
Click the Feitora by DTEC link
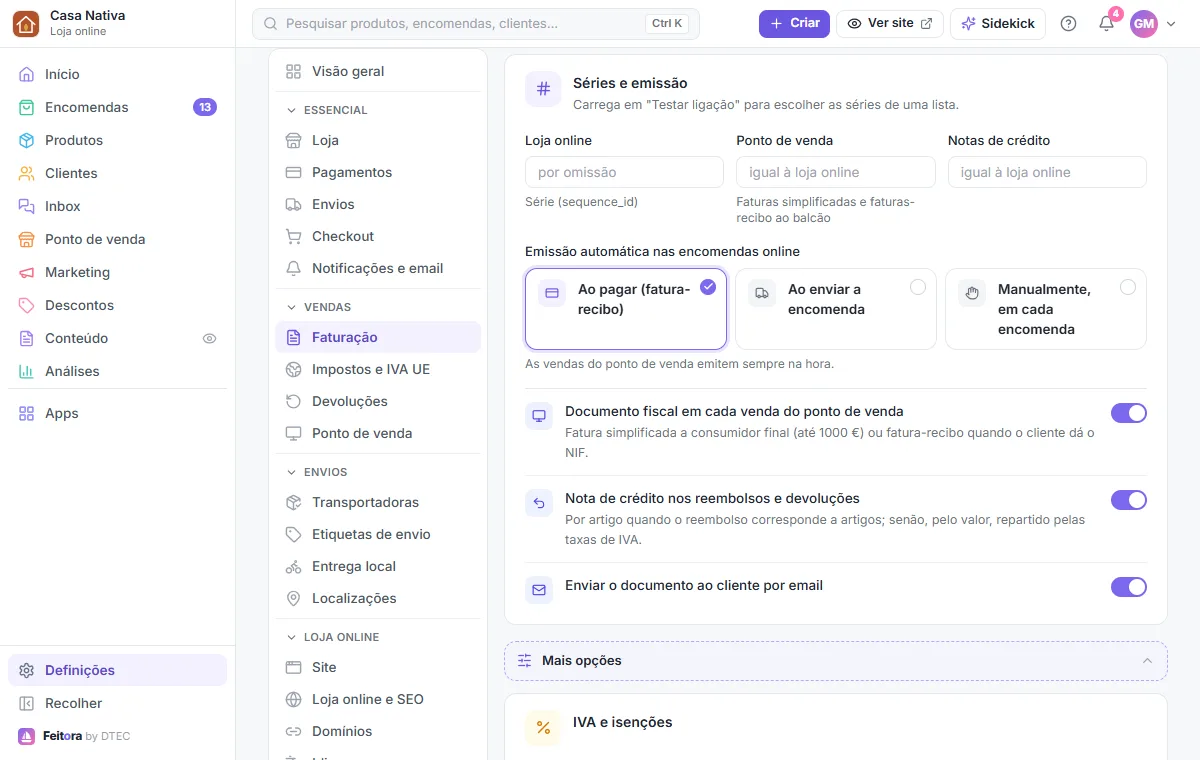click(x=74, y=736)
